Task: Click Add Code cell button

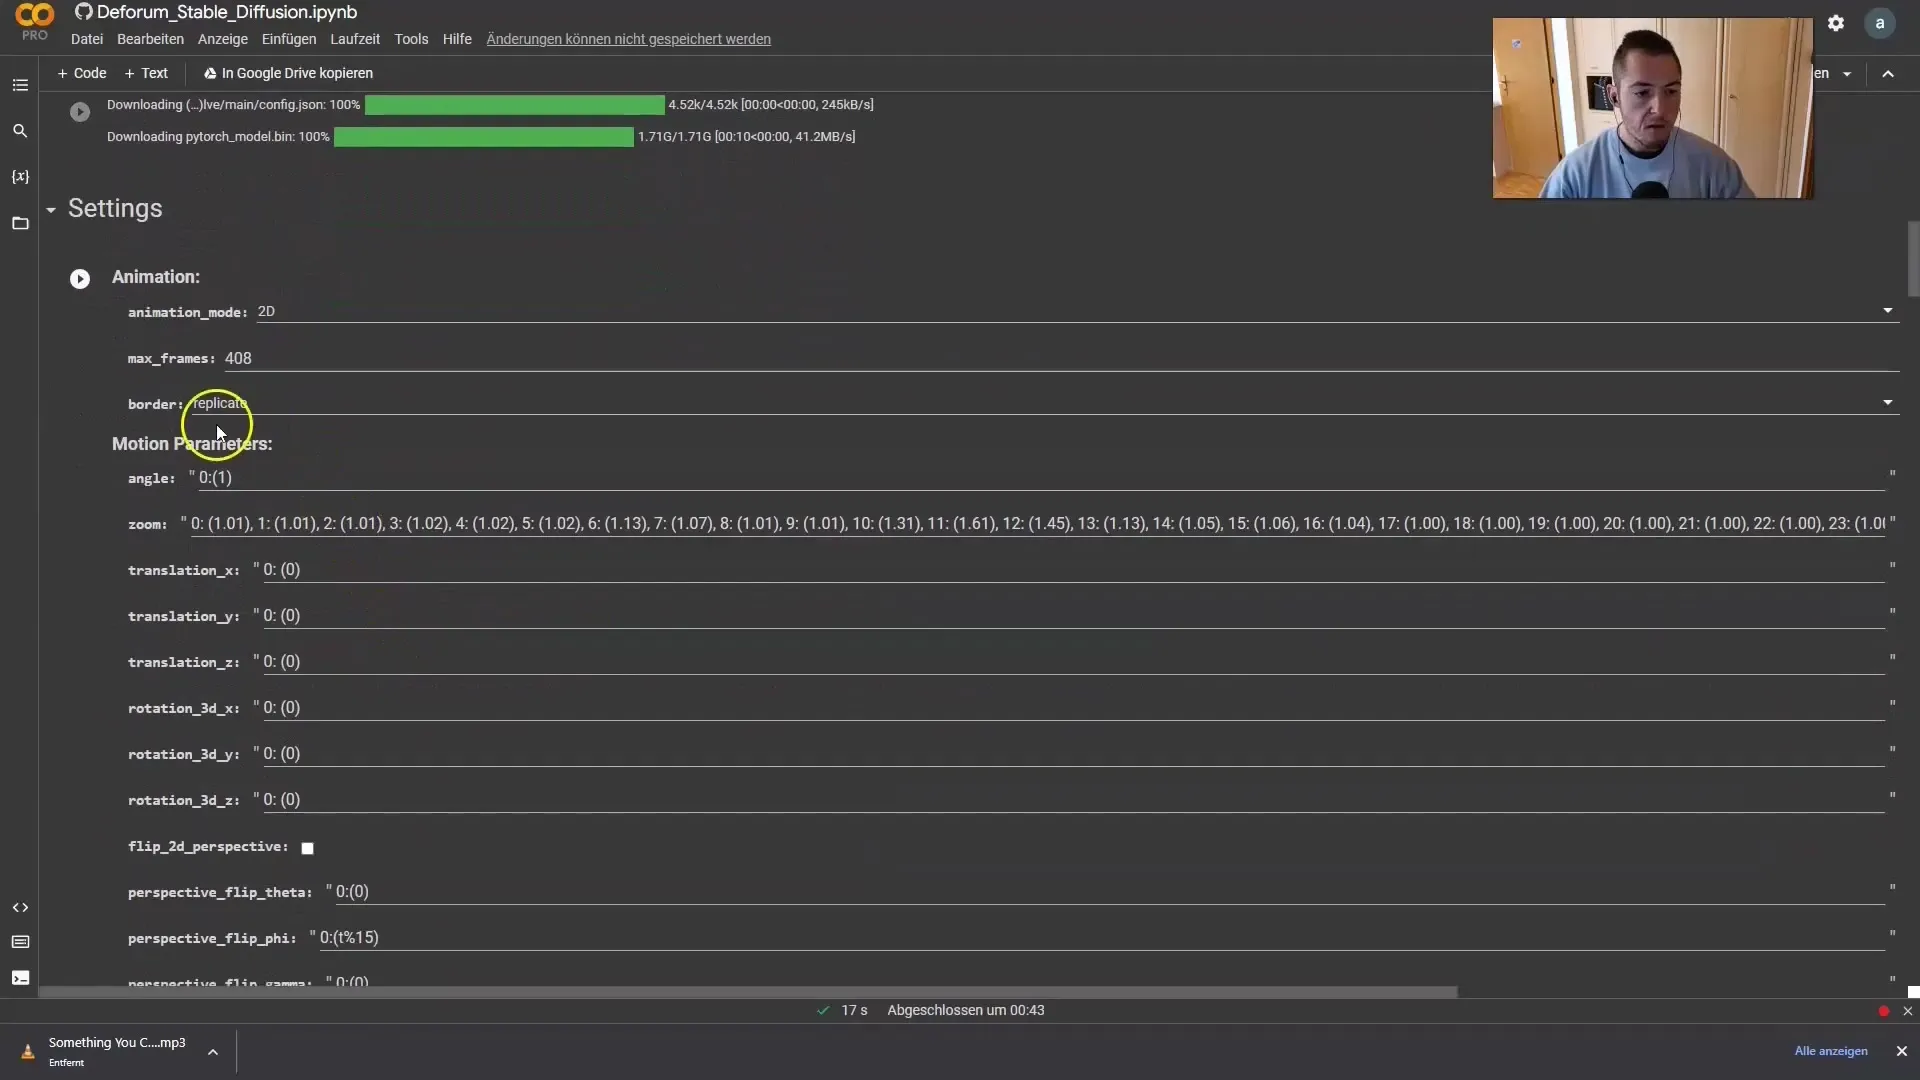Action: click(x=82, y=71)
